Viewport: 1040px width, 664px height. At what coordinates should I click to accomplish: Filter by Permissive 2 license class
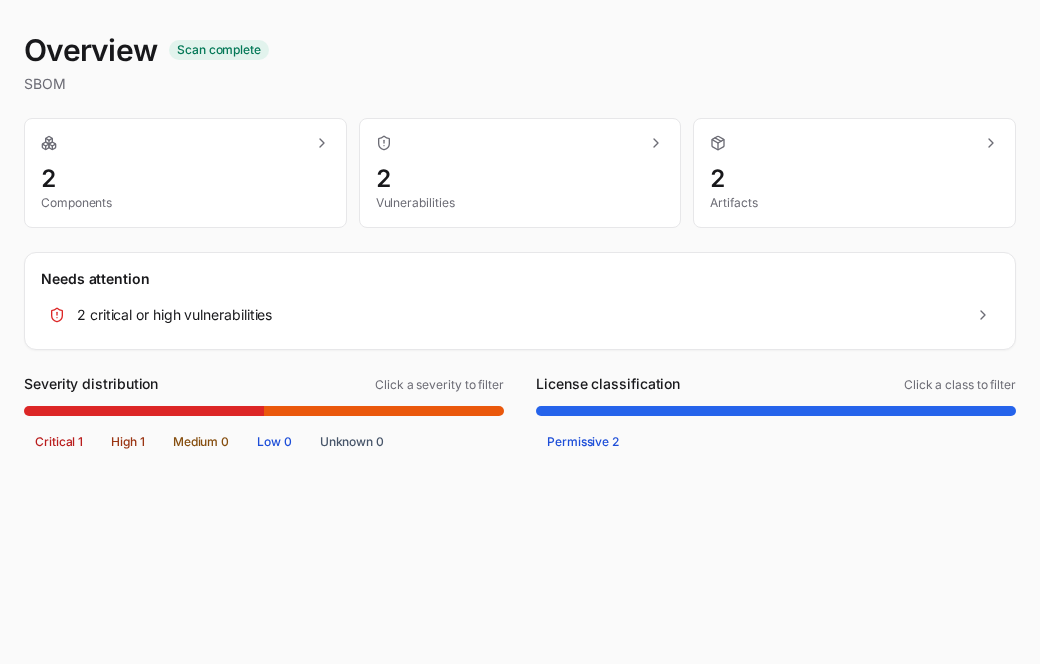[x=583, y=442]
